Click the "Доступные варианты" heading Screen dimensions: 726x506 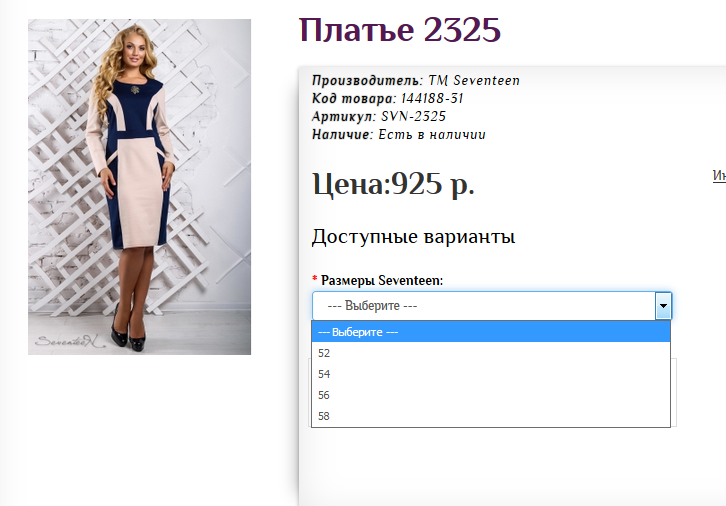tap(413, 237)
